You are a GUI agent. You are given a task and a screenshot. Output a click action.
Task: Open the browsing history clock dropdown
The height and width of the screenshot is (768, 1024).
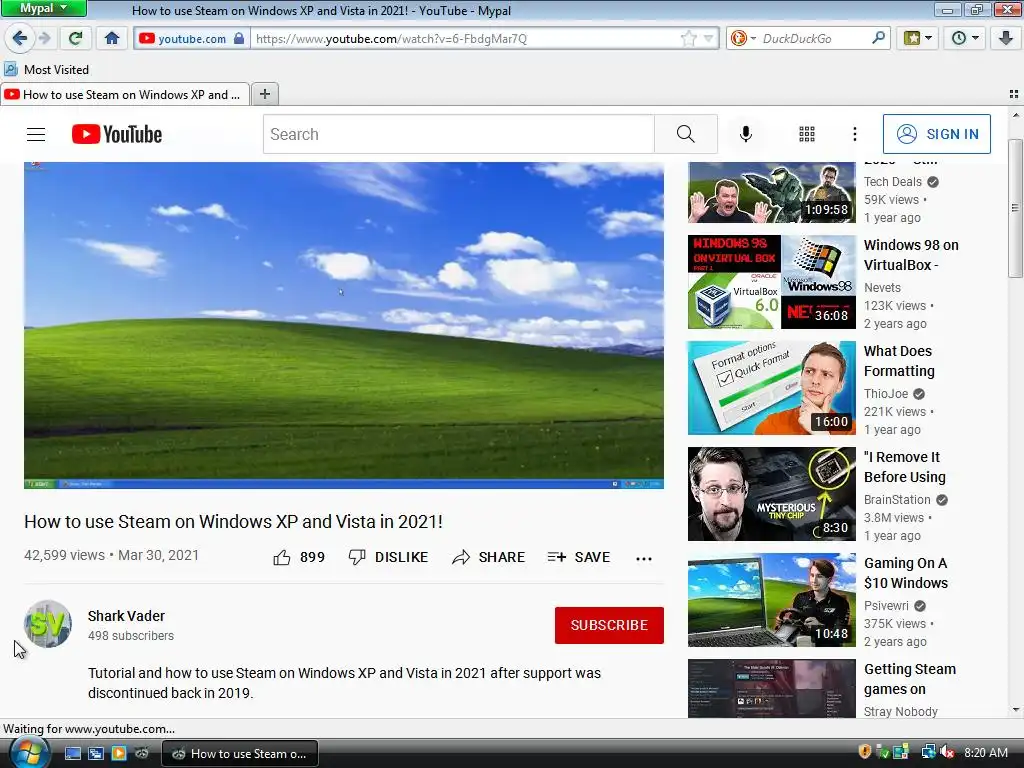click(965, 39)
